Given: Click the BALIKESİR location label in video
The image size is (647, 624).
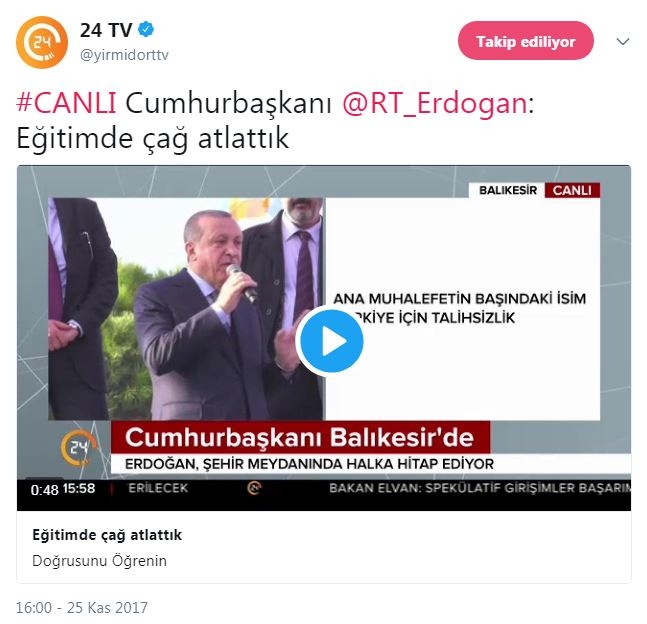Looking at the screenshot, I should 508,191.
